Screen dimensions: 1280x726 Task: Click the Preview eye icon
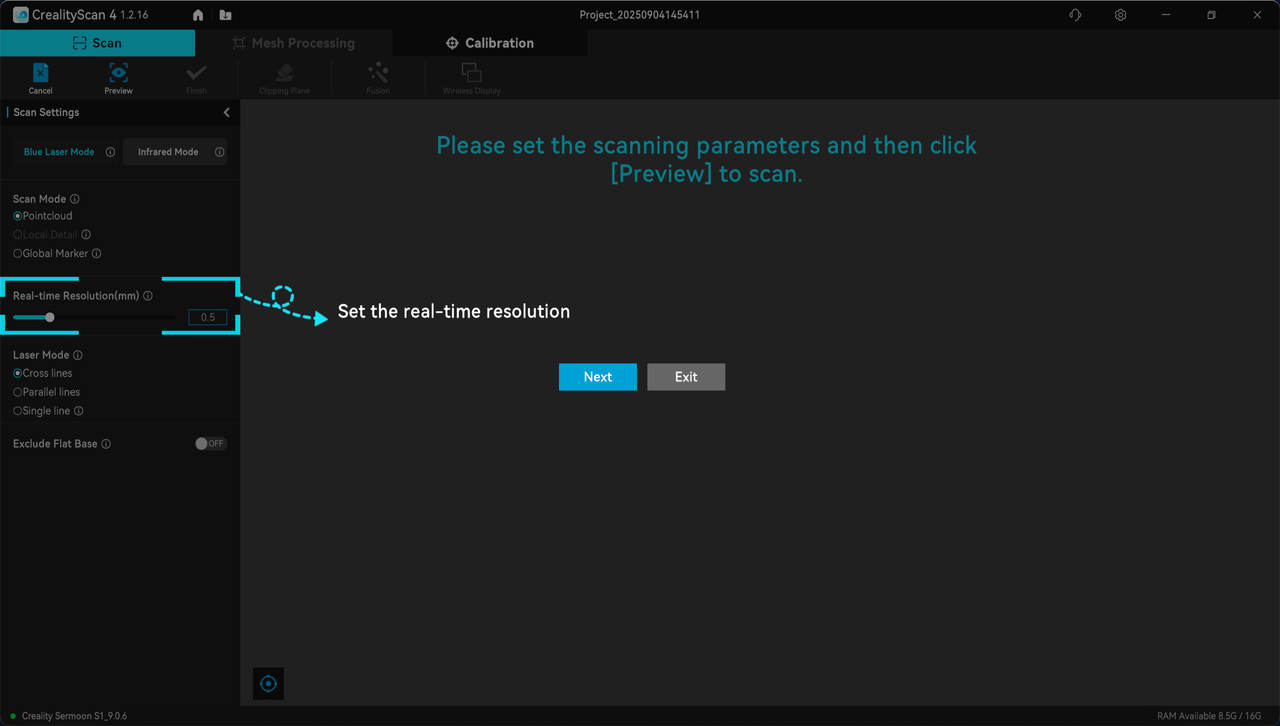point(118,74)
